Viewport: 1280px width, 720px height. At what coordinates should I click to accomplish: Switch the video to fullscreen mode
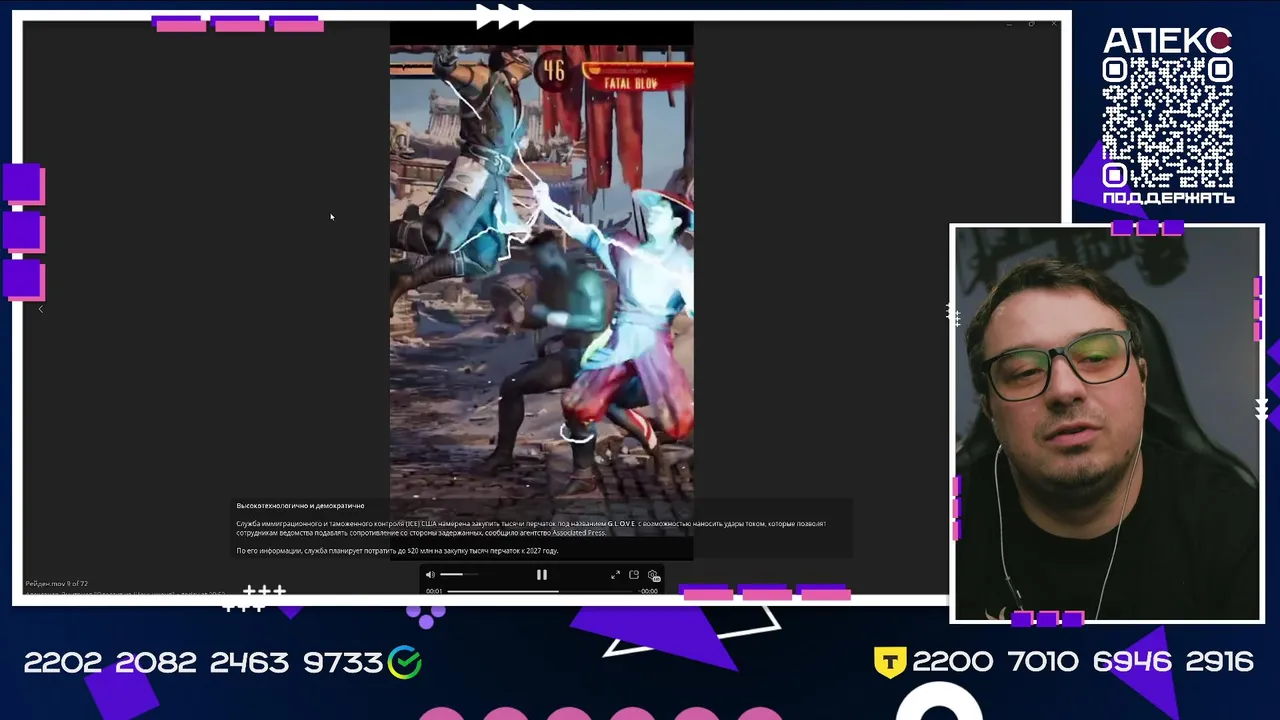click(x=615, y=575)
